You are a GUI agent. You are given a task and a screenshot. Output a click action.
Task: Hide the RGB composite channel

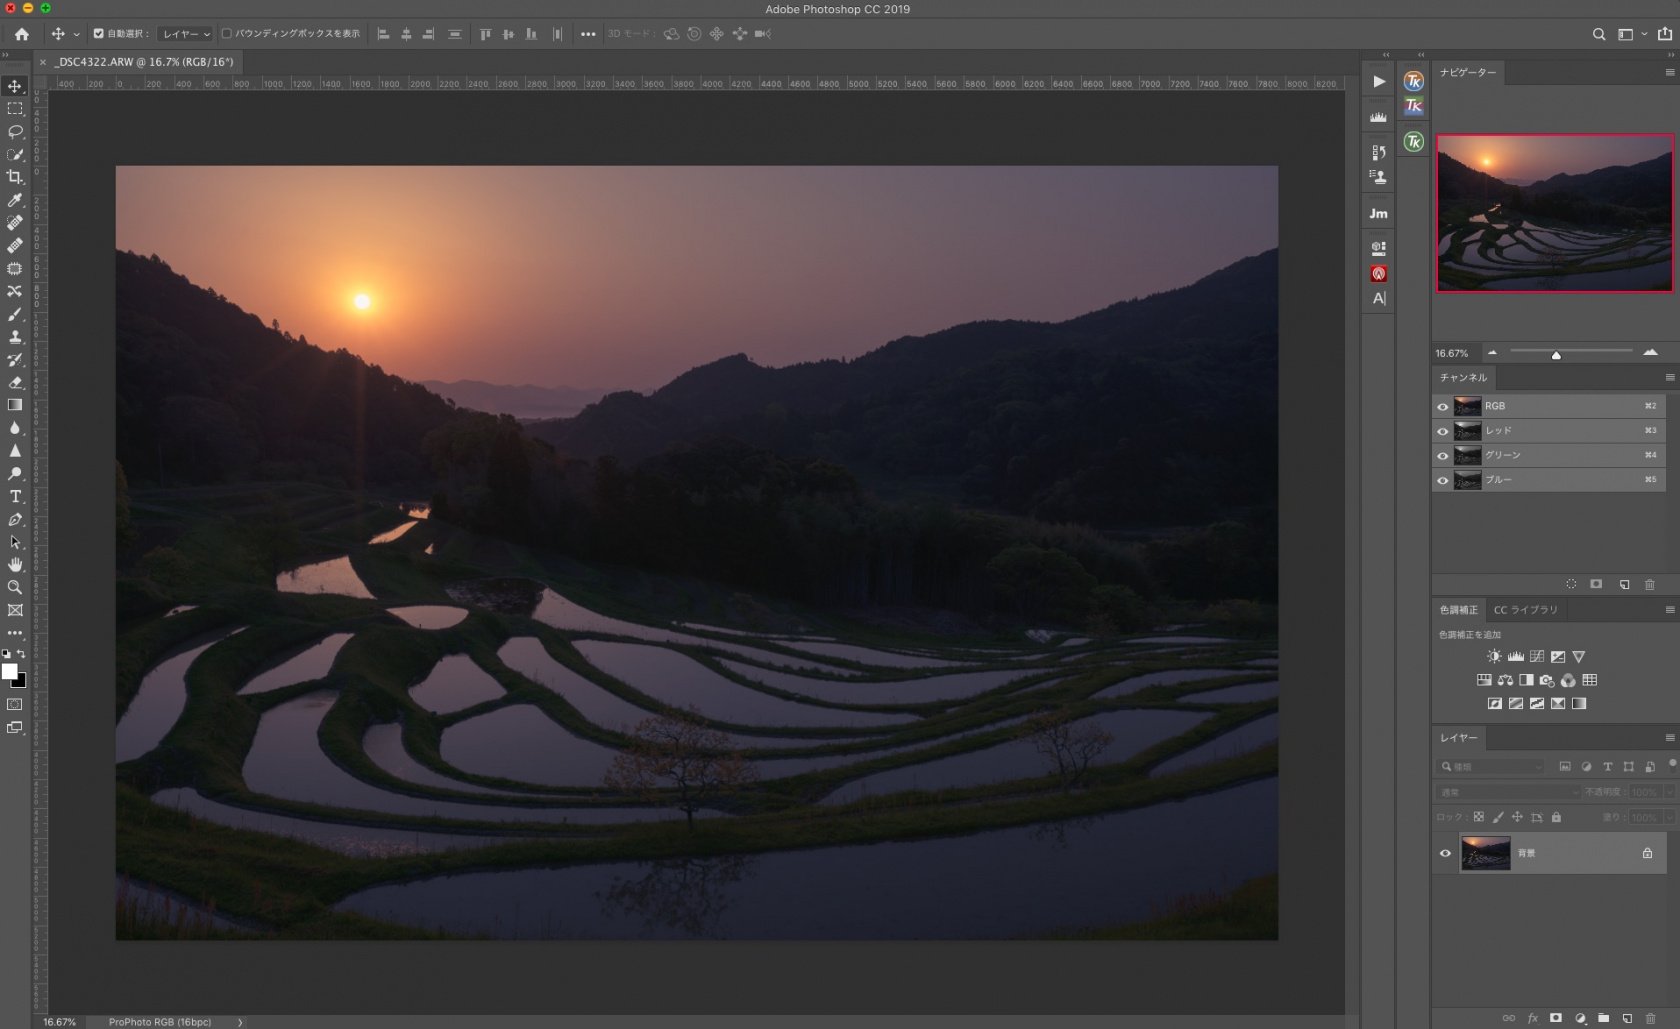click(x=1442, y=407)
